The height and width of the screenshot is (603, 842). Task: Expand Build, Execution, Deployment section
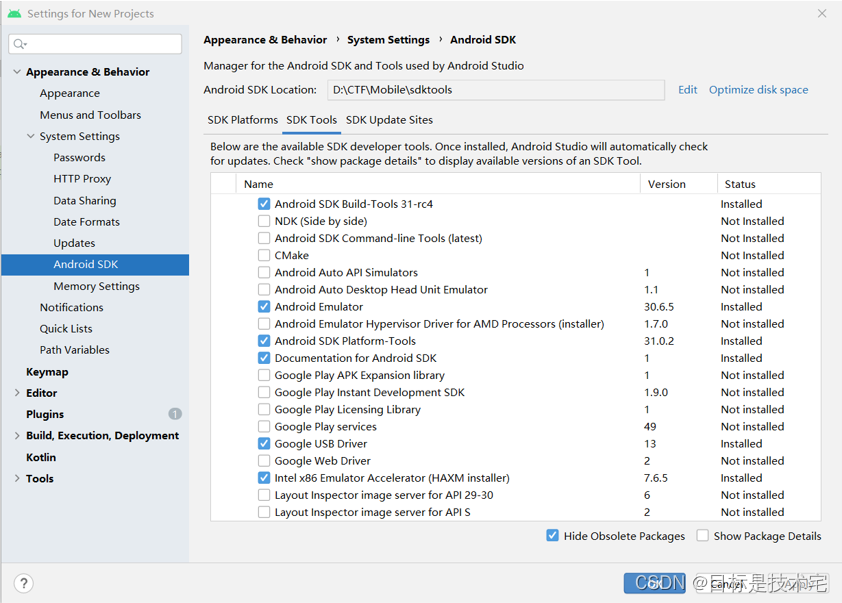click(17, 436)
